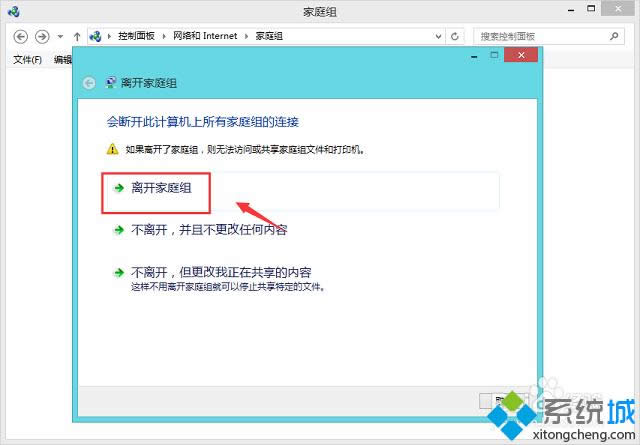This screenshot has height=445, width=640.
Task: Click the Refresh icon beside address bar
Action: (455, 36)
